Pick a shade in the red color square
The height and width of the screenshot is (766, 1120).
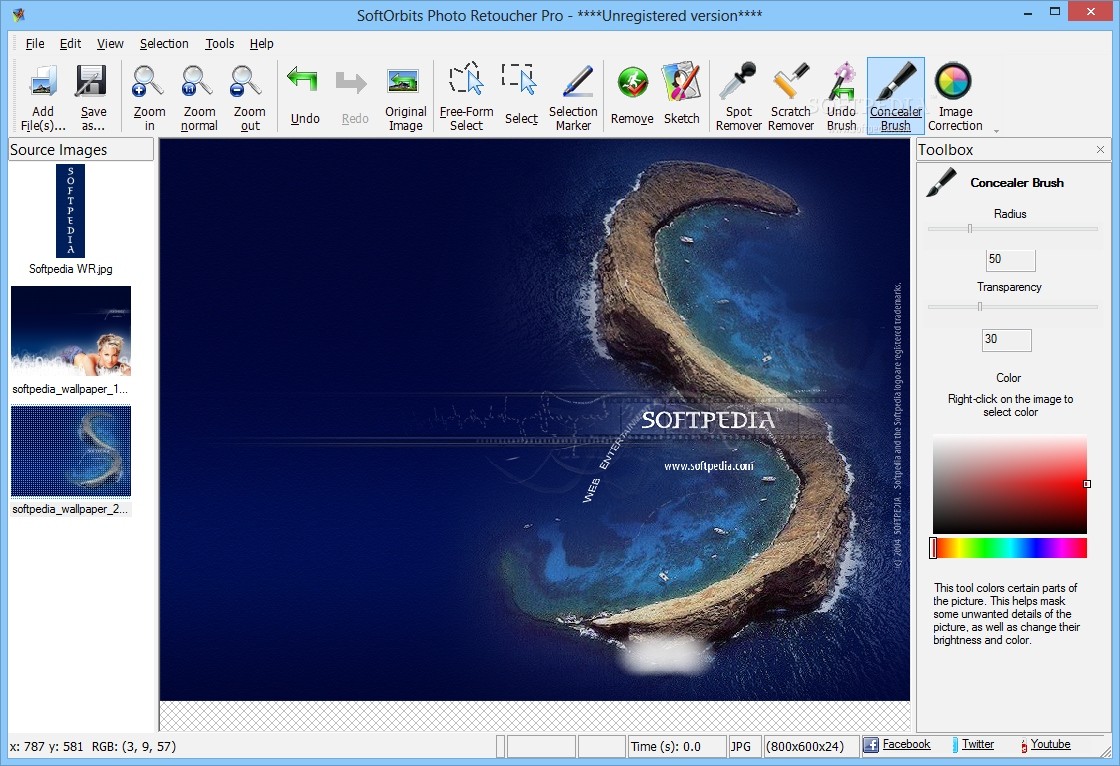(1010, 485)
